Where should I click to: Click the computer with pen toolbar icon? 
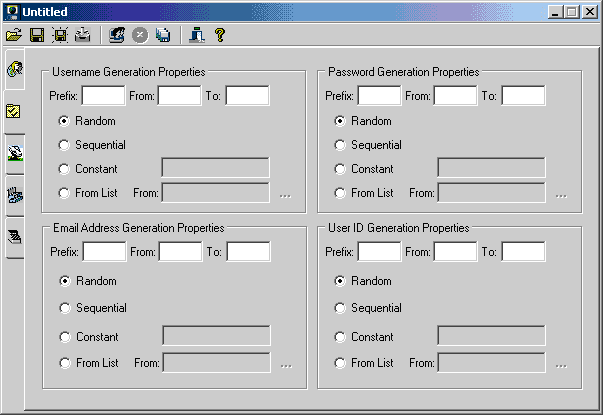[117, 35]
